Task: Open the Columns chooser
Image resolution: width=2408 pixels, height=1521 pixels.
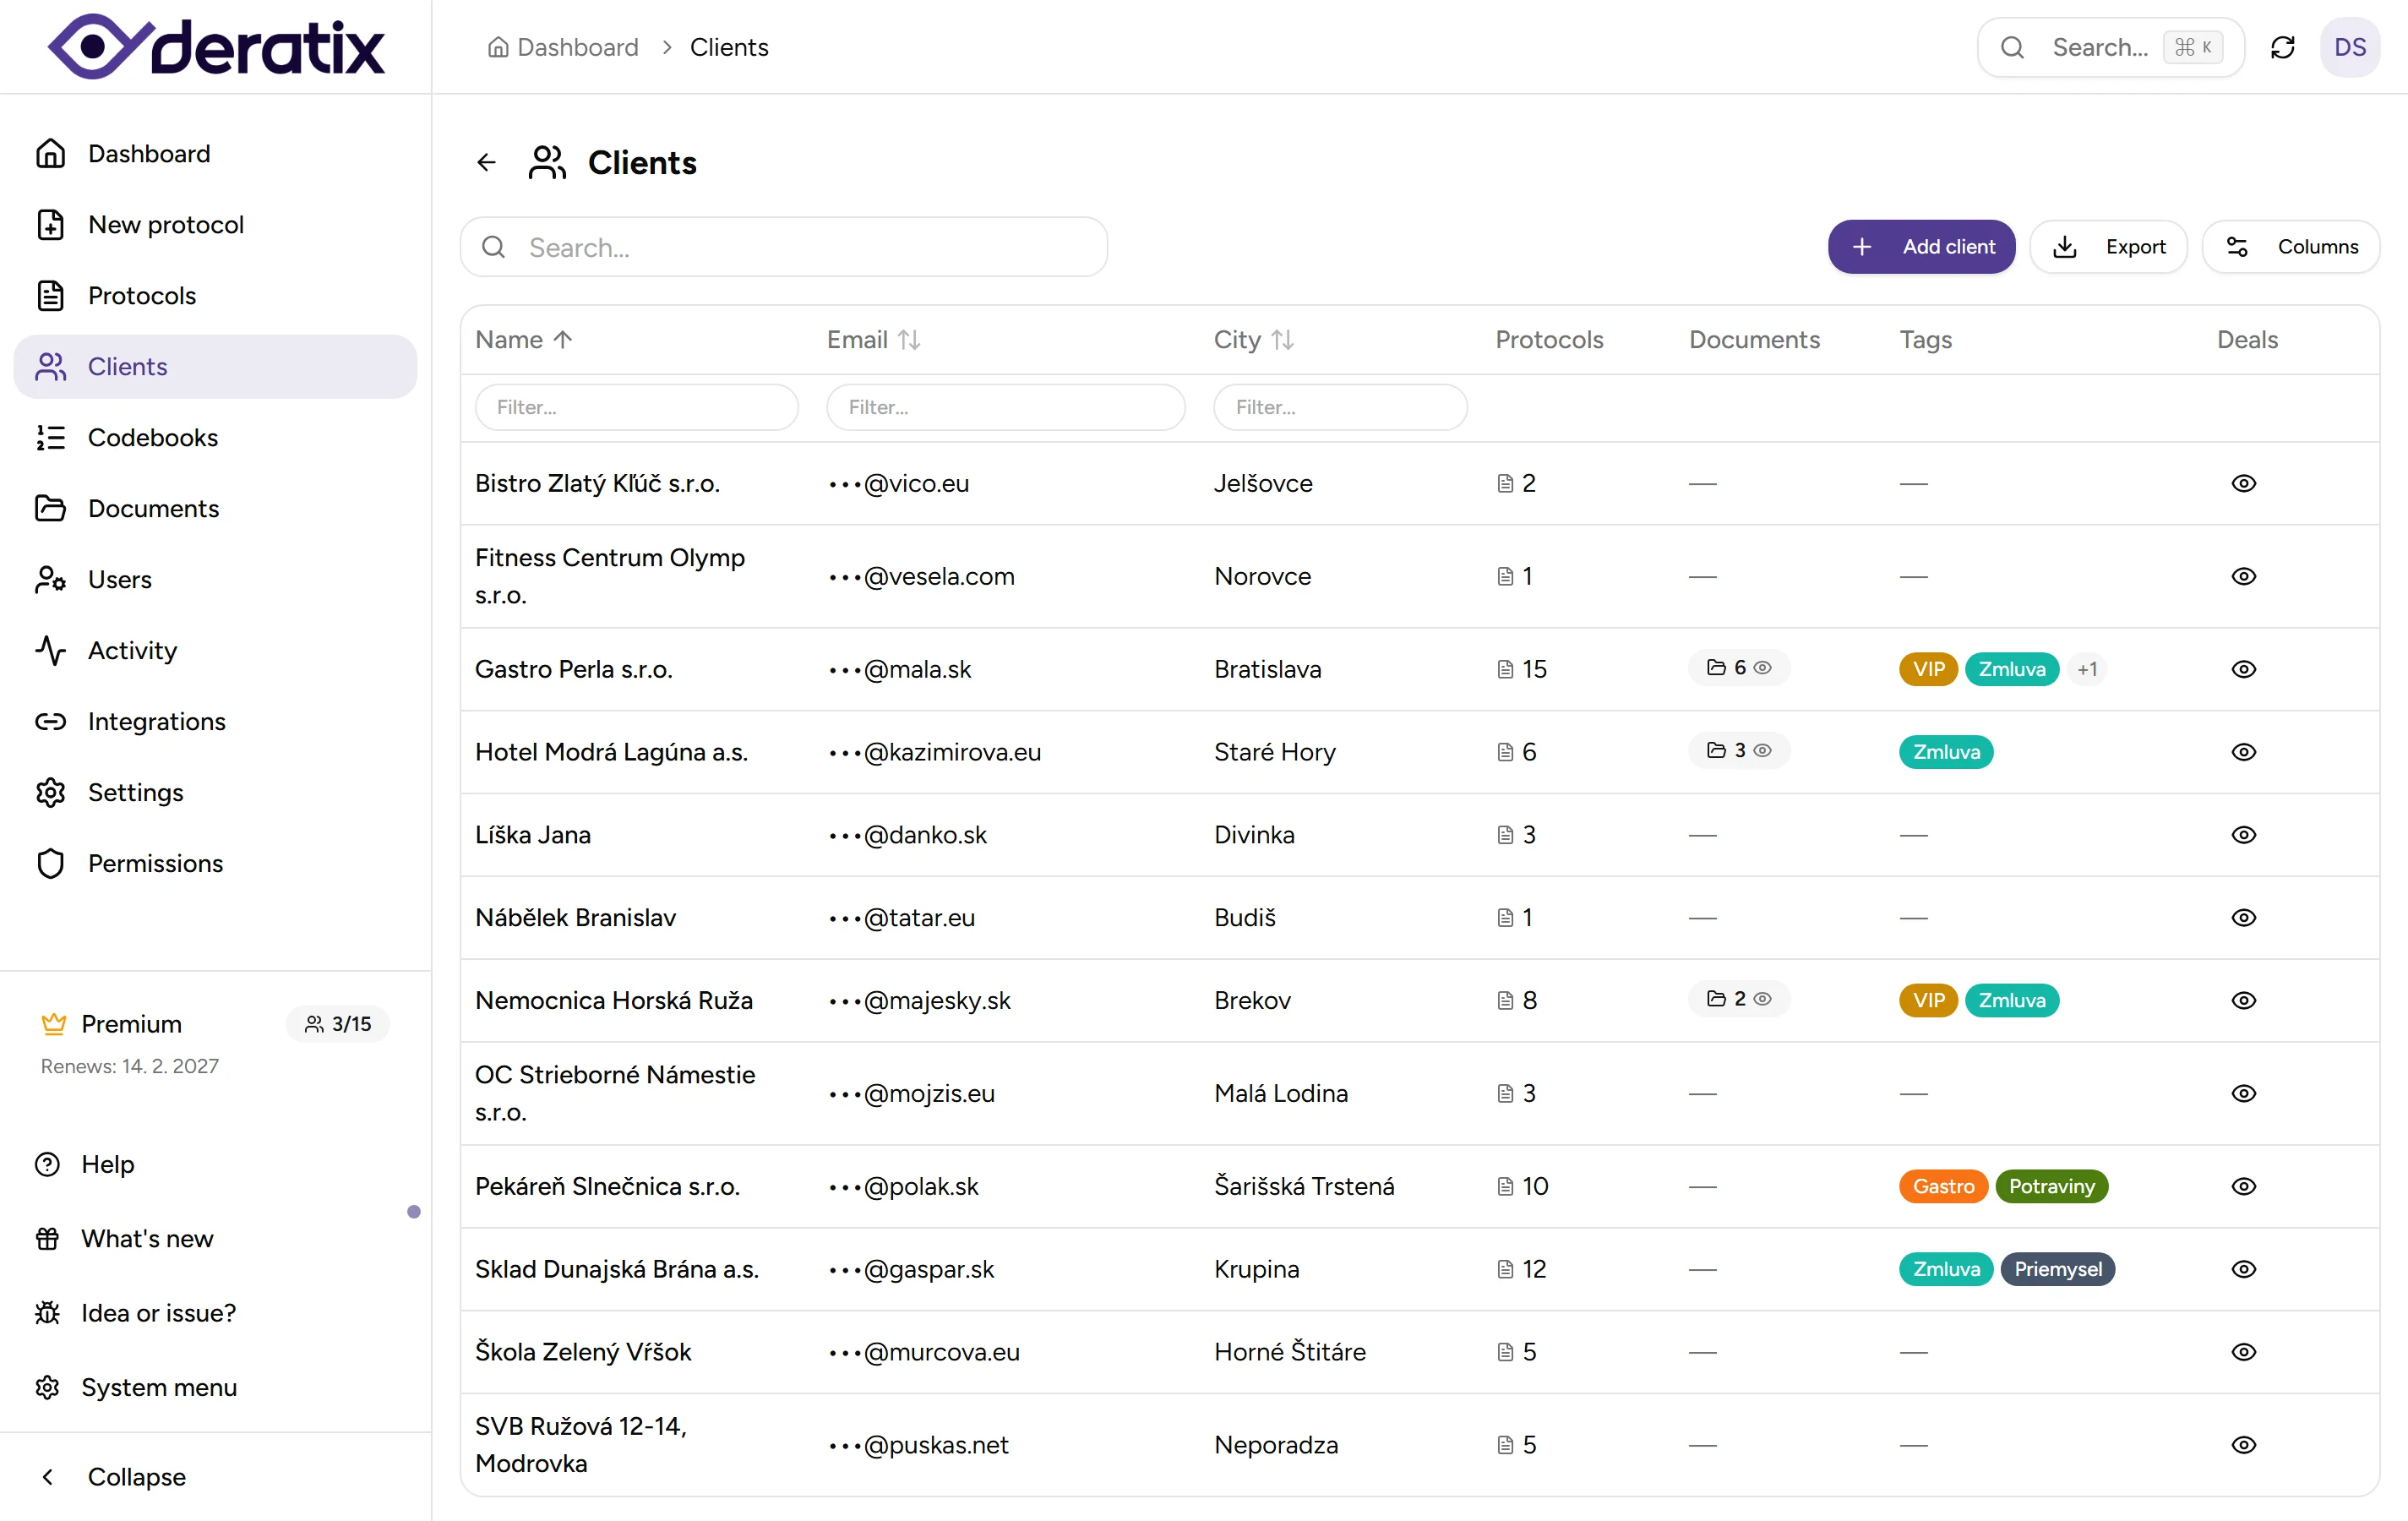Action: (x=2291, y=247)
